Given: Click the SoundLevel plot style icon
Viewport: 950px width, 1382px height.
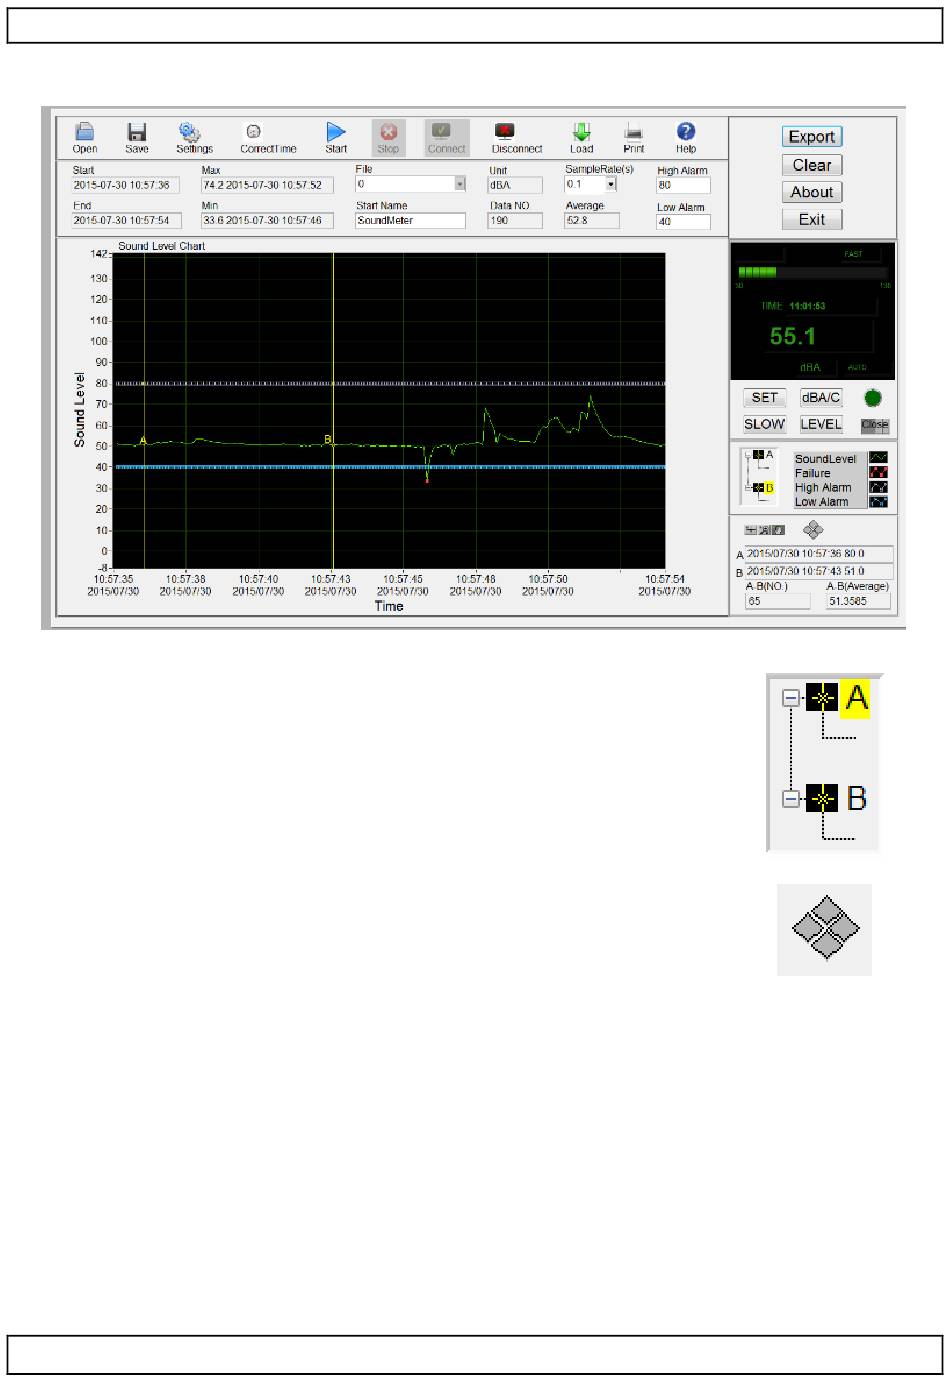Looking at the screenshot, I should tap(878, 458).
